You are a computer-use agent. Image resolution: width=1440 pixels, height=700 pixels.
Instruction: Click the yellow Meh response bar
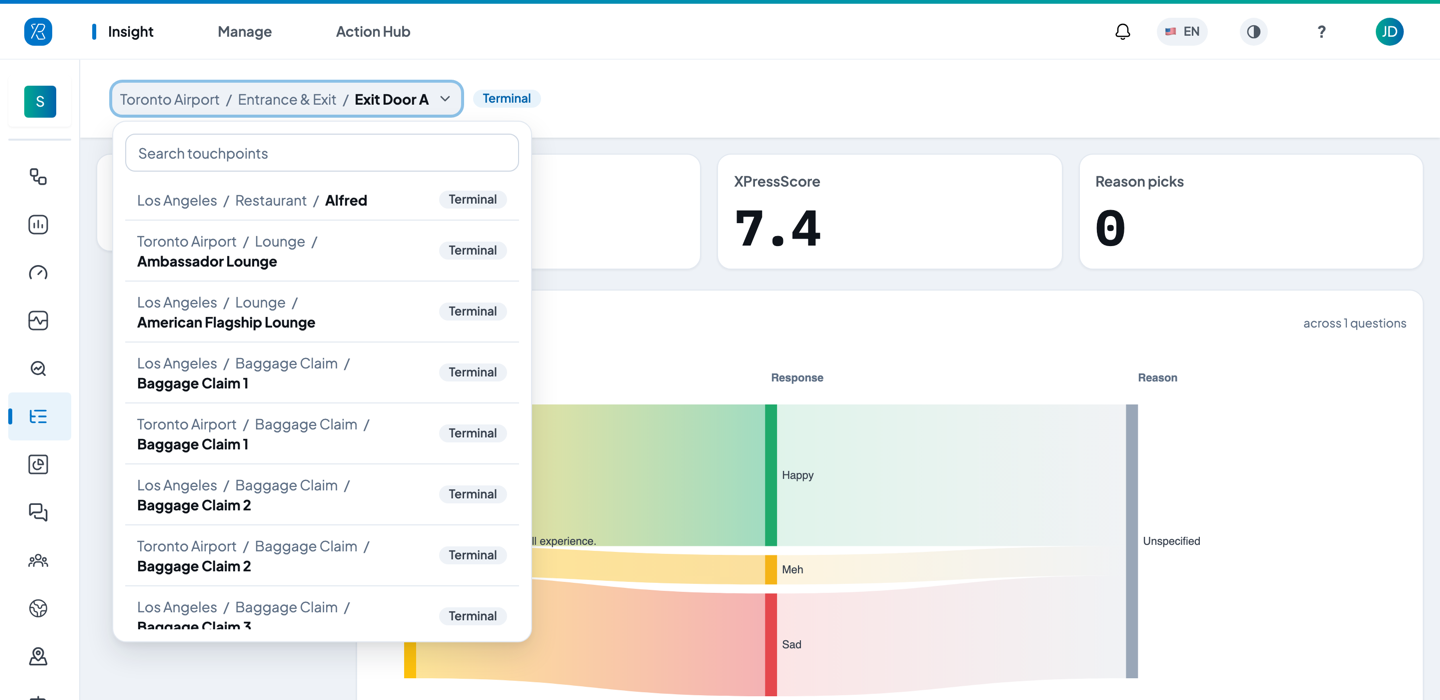(771, 570)
